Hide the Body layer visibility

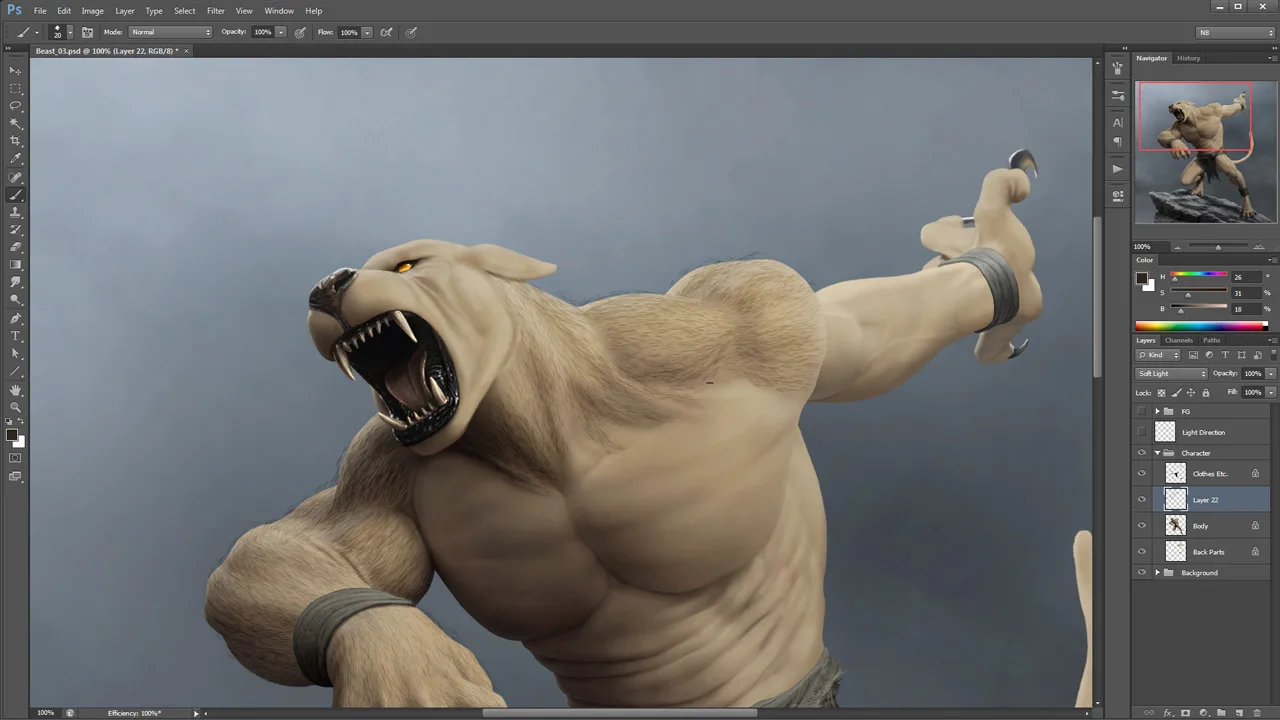tap(1142, 526)
